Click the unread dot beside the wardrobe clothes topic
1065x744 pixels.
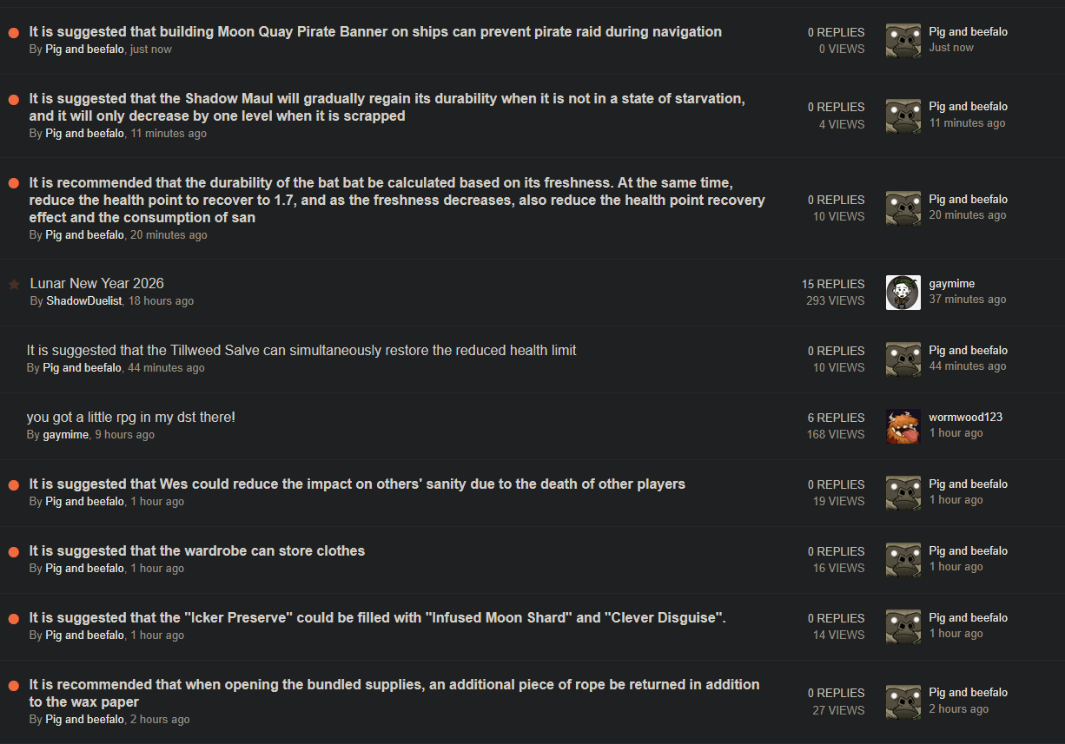pyautogui.click(x=14, y=552)
